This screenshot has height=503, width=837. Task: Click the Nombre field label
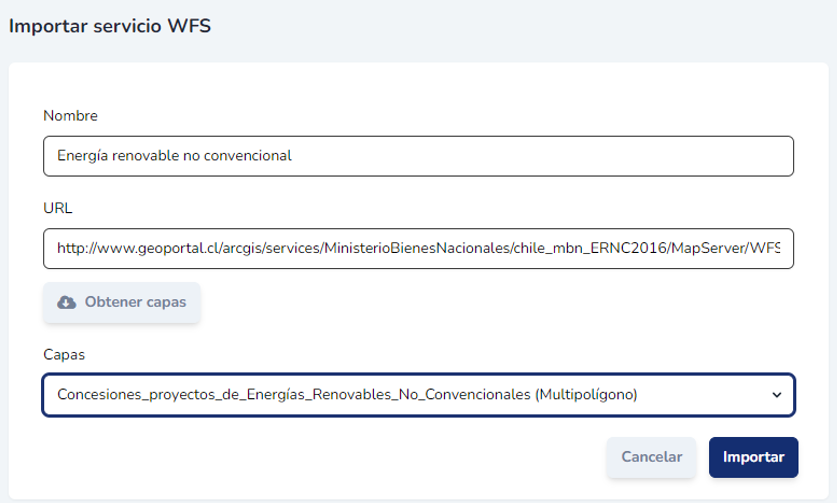click(70, 116)
